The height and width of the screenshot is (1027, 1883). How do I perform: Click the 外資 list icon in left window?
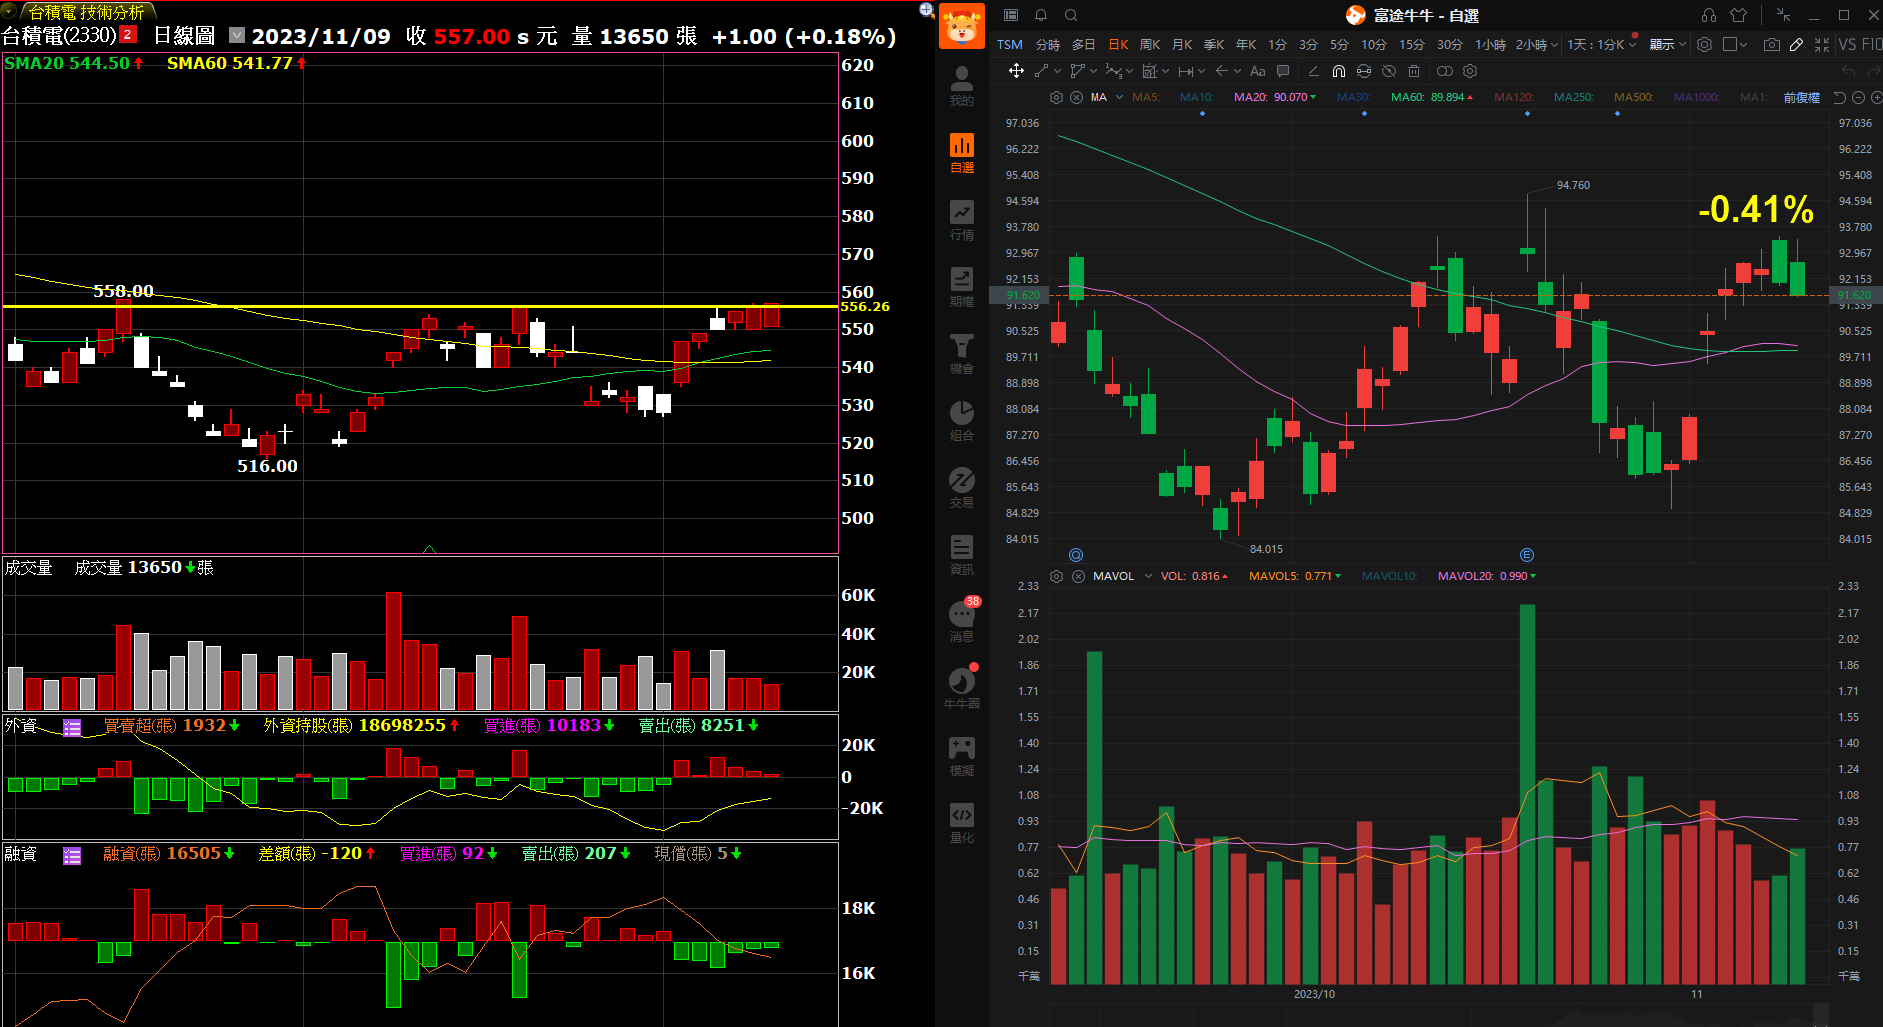pos(72,727)
